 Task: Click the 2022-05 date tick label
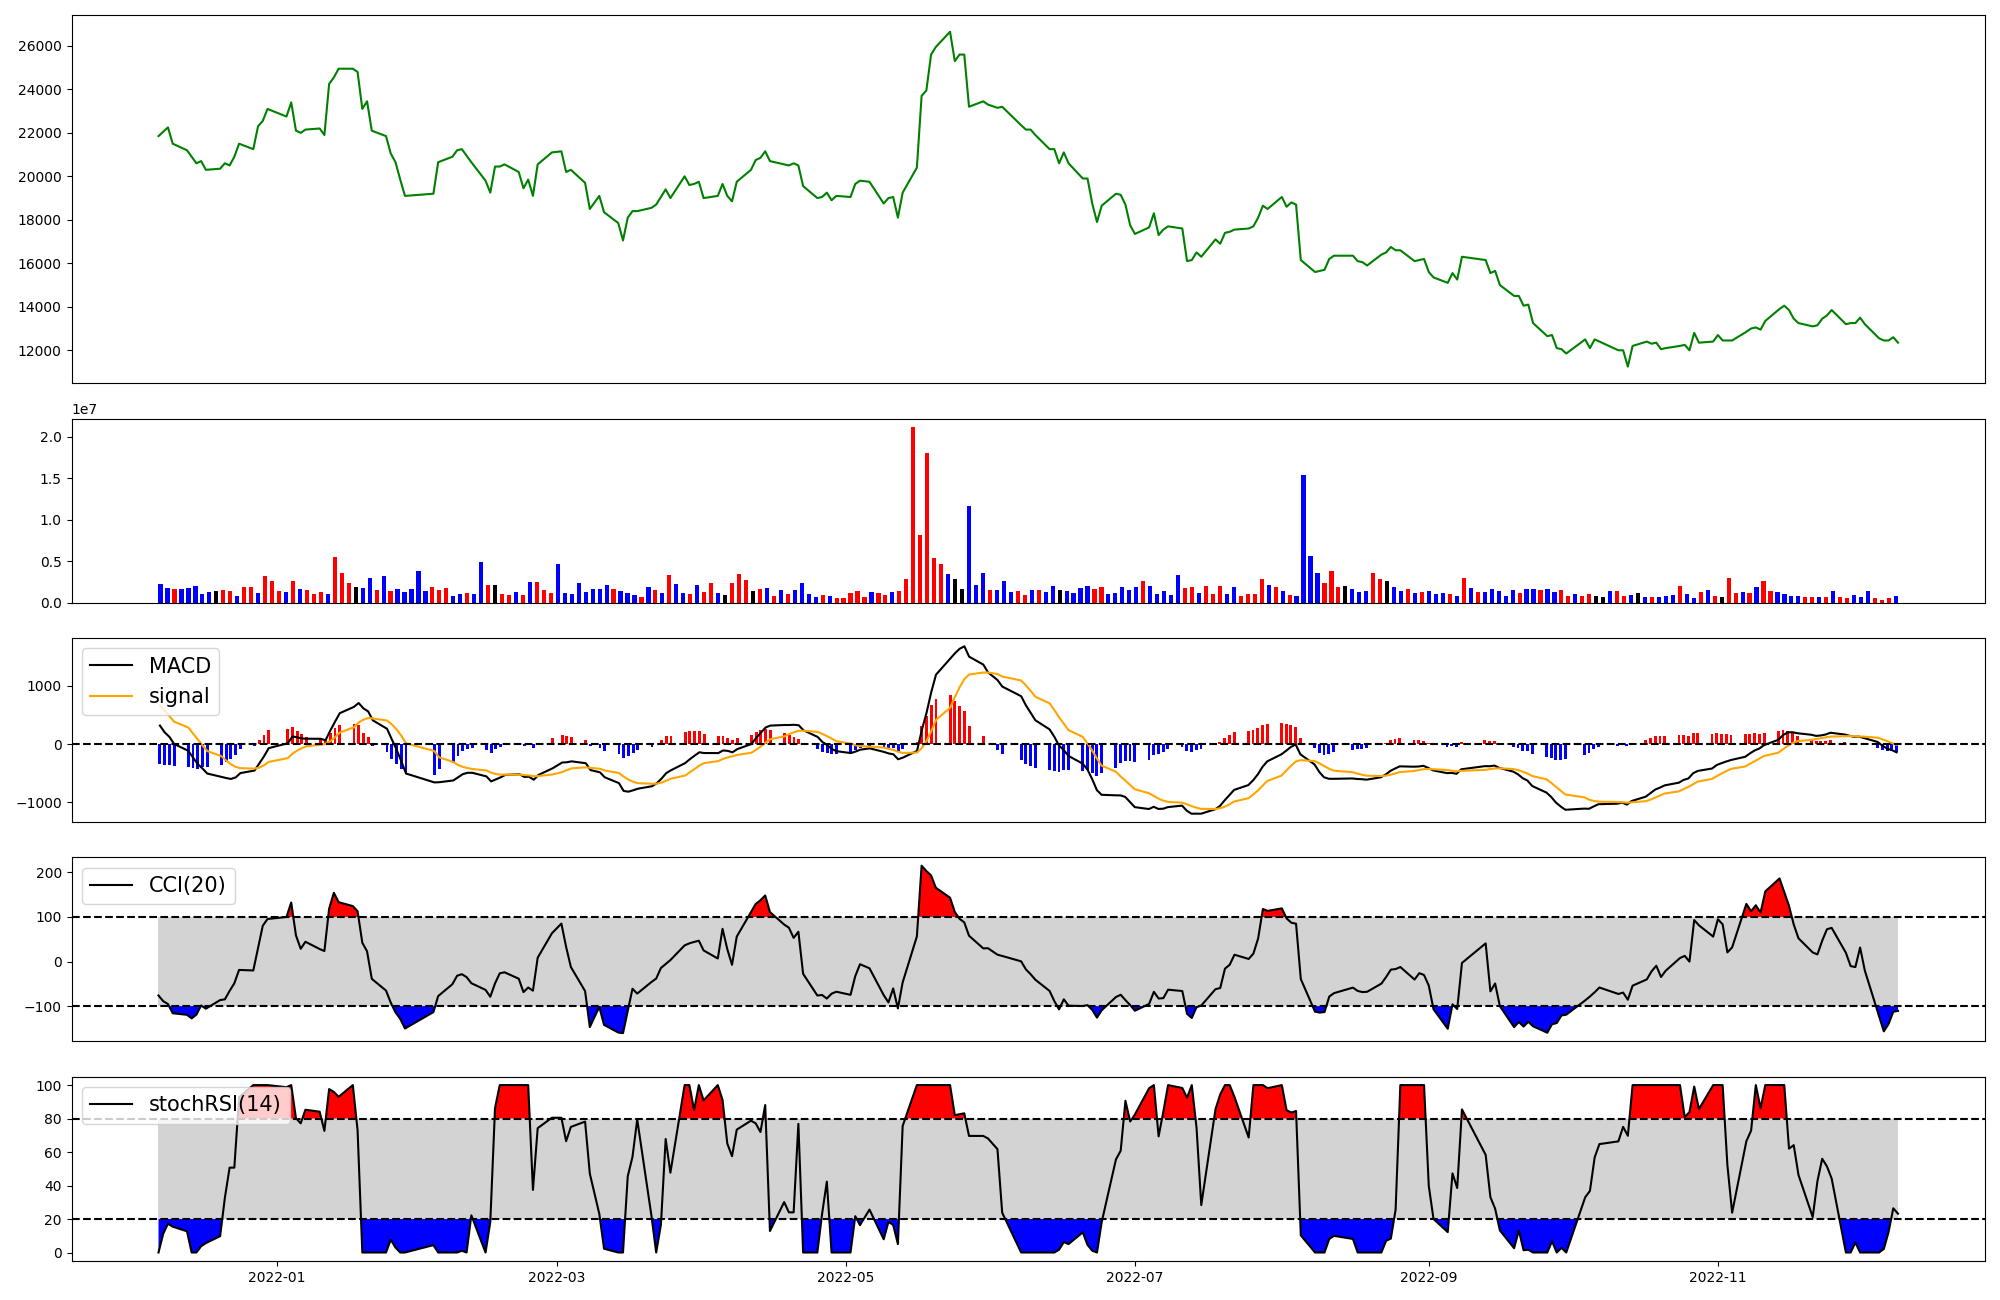click(846, 1277)
